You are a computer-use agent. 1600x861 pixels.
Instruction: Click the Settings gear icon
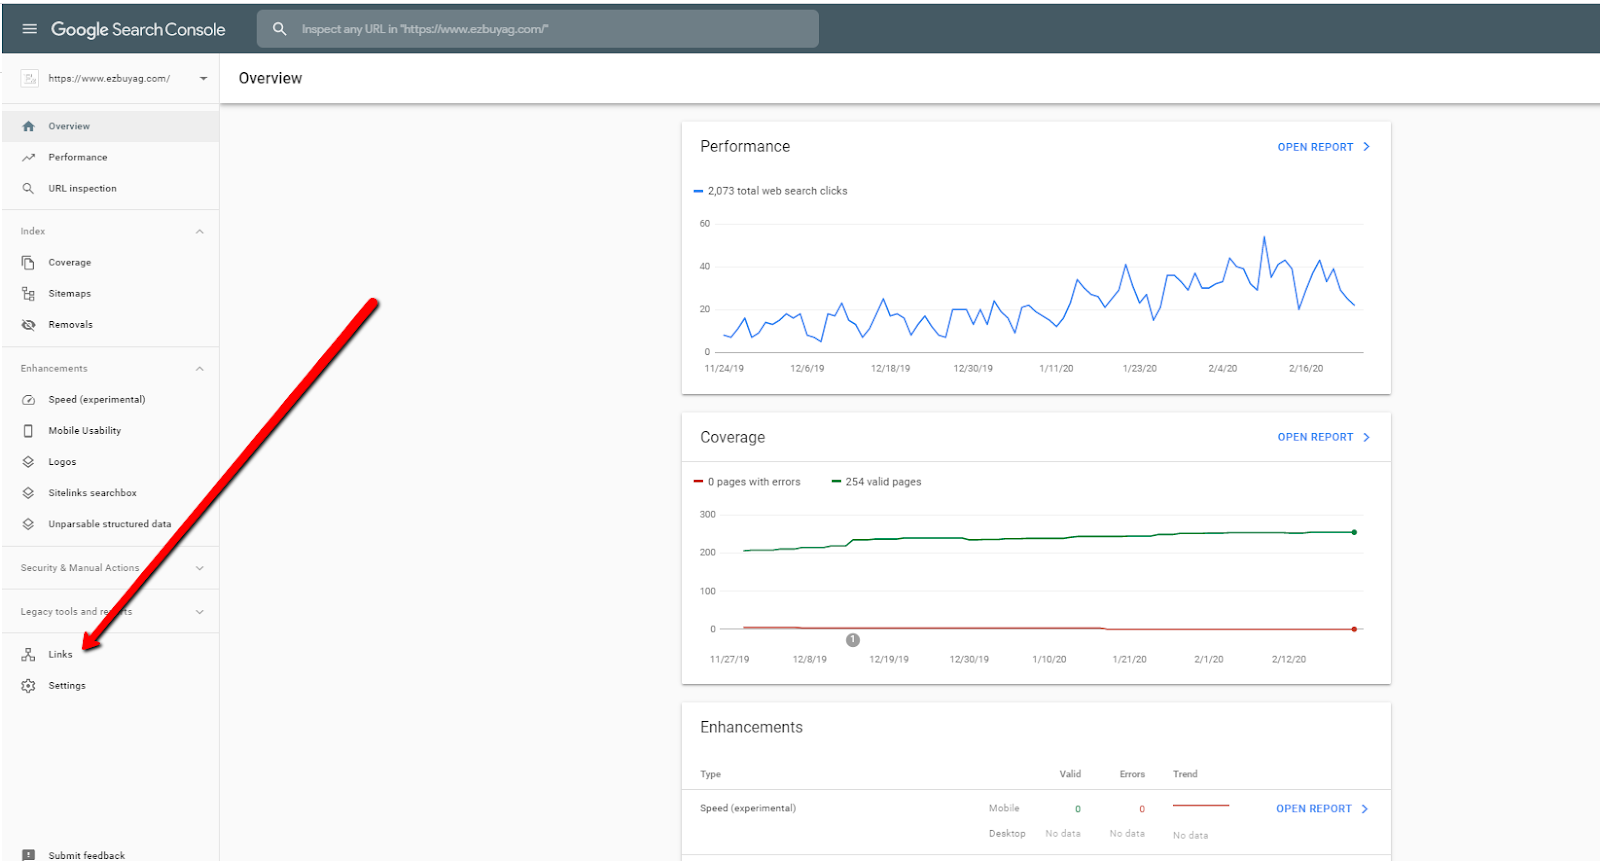click(x=28, y=685)
